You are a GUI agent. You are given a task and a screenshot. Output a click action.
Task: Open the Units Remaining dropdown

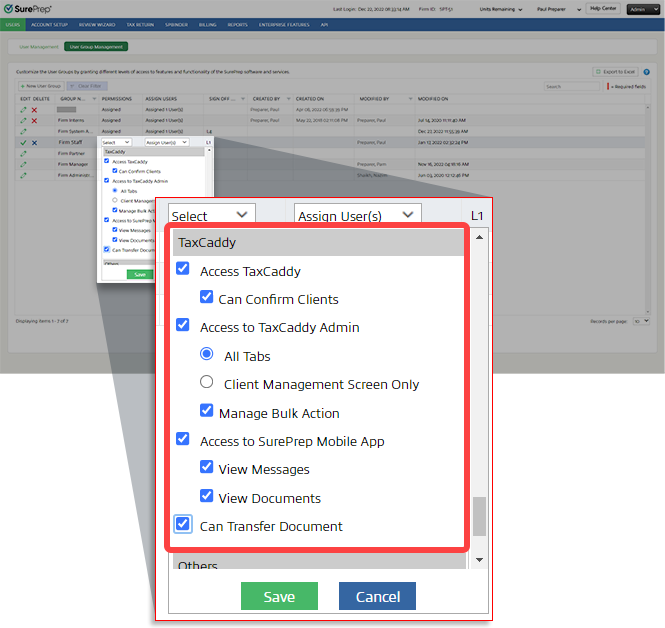point(501,9)
